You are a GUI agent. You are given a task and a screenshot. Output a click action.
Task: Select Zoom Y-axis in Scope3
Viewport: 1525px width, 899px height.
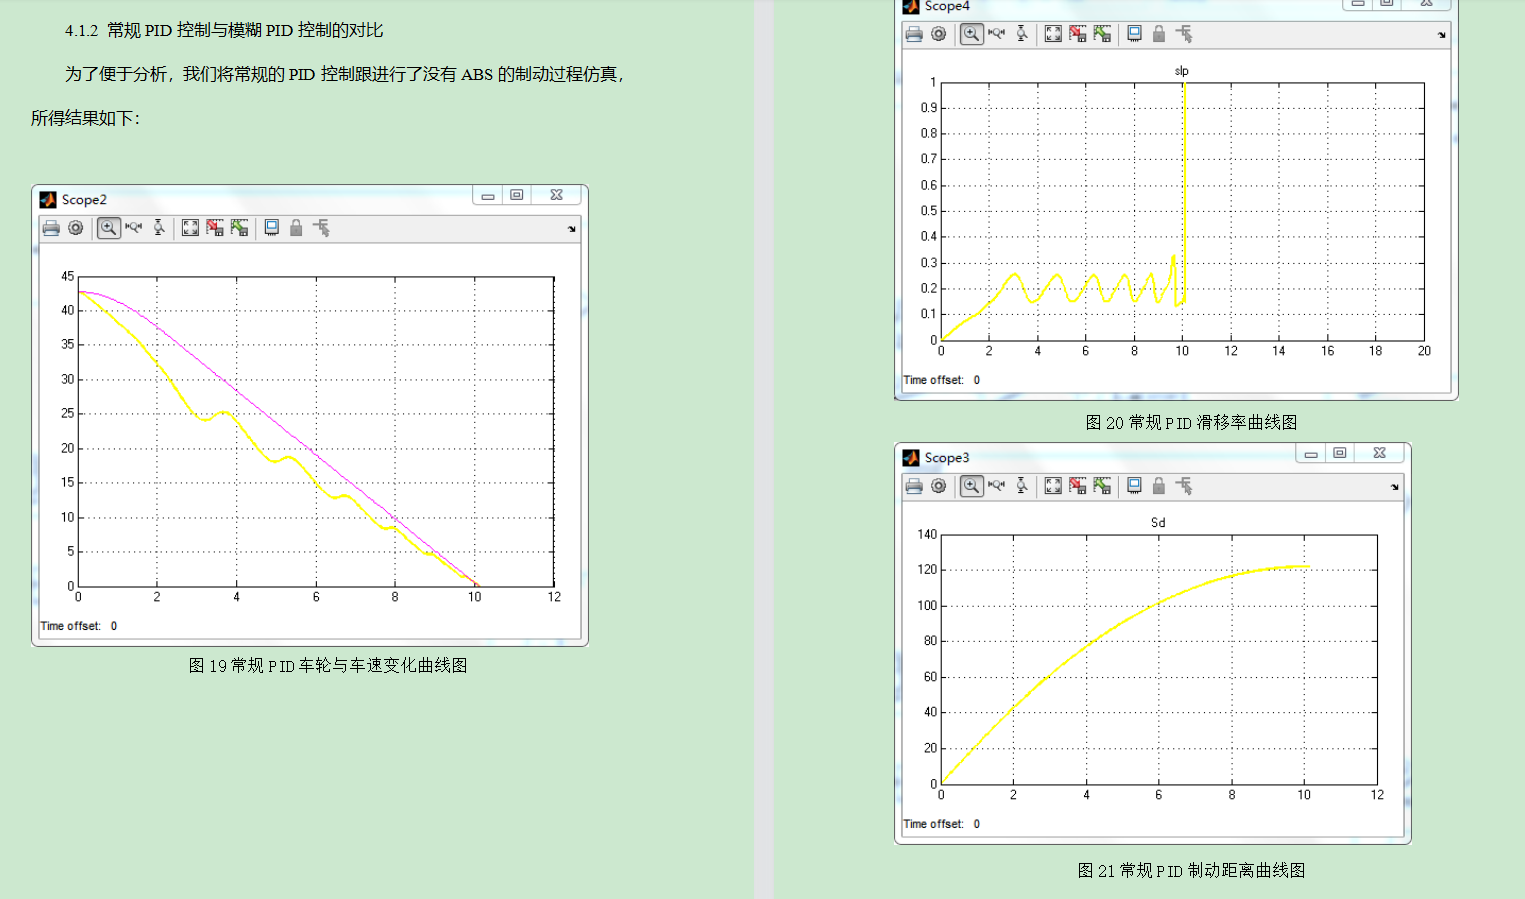pos(1022,486)
